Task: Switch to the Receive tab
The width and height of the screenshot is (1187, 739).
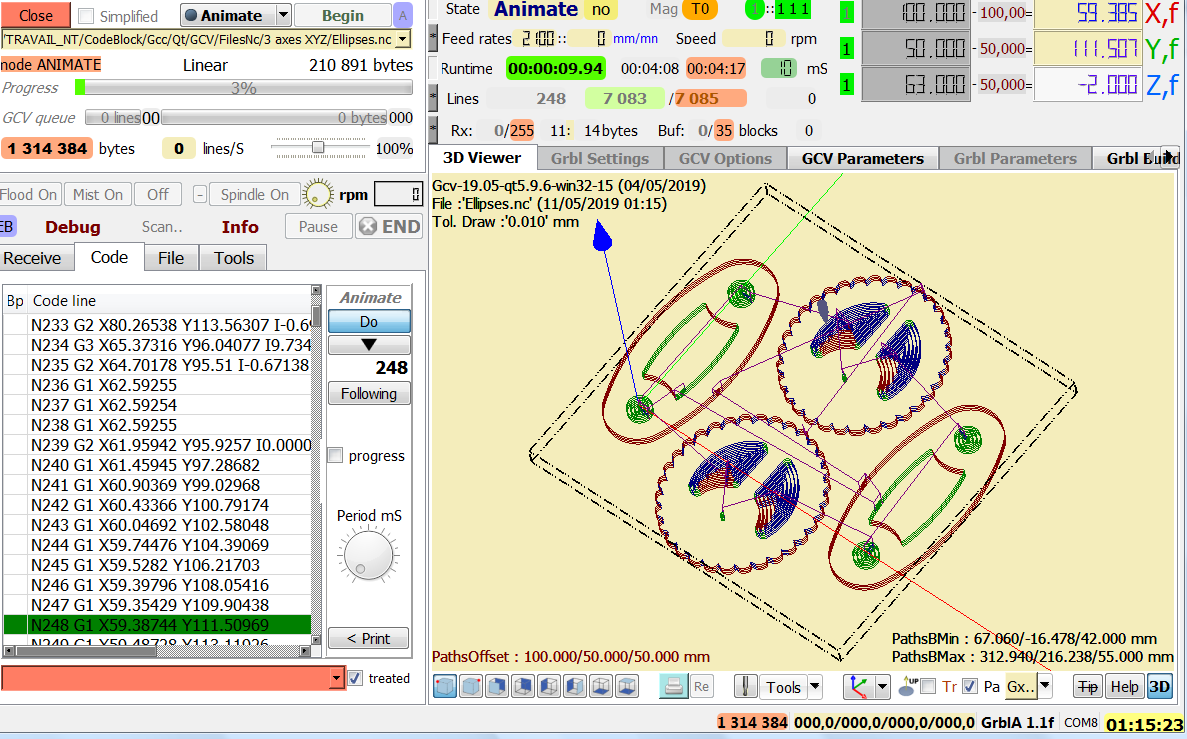Action: [x=33, y=258]
